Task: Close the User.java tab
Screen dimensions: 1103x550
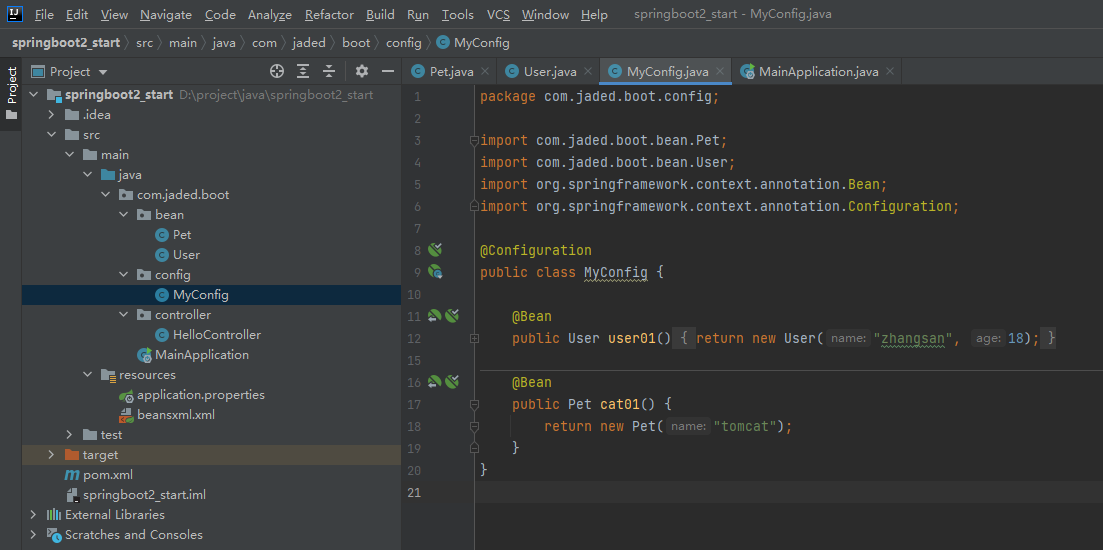Action: 588,72
